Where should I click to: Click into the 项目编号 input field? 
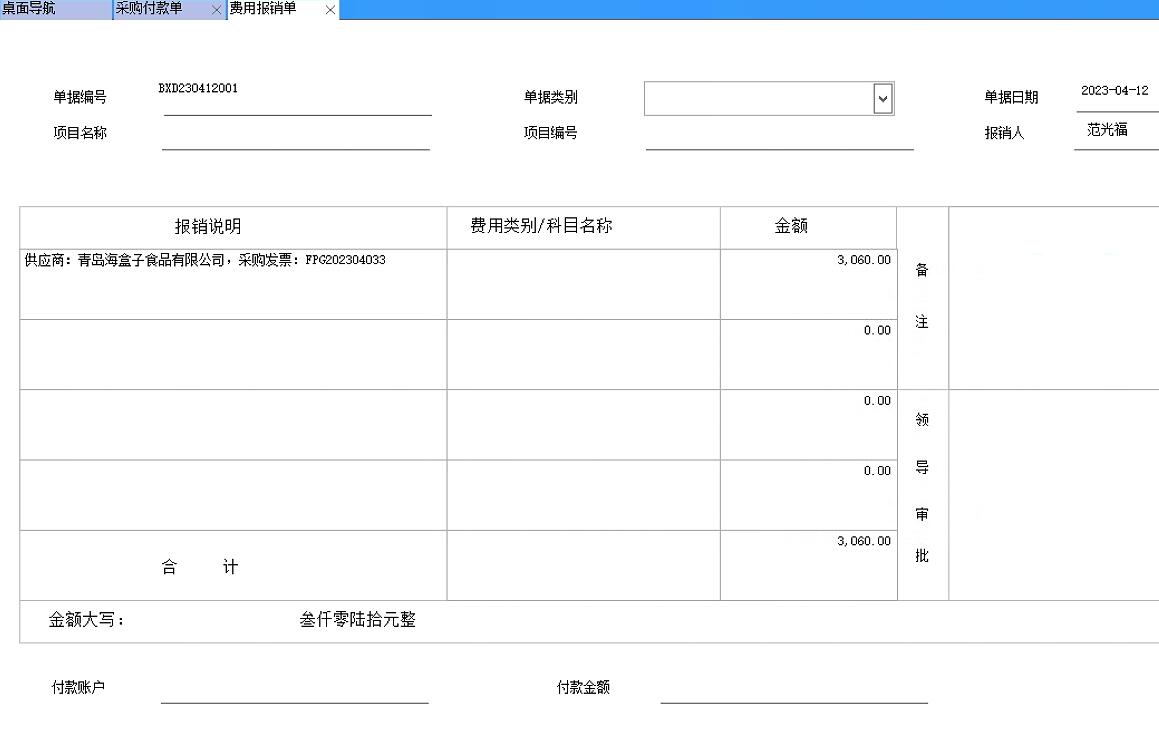[779, 135]
